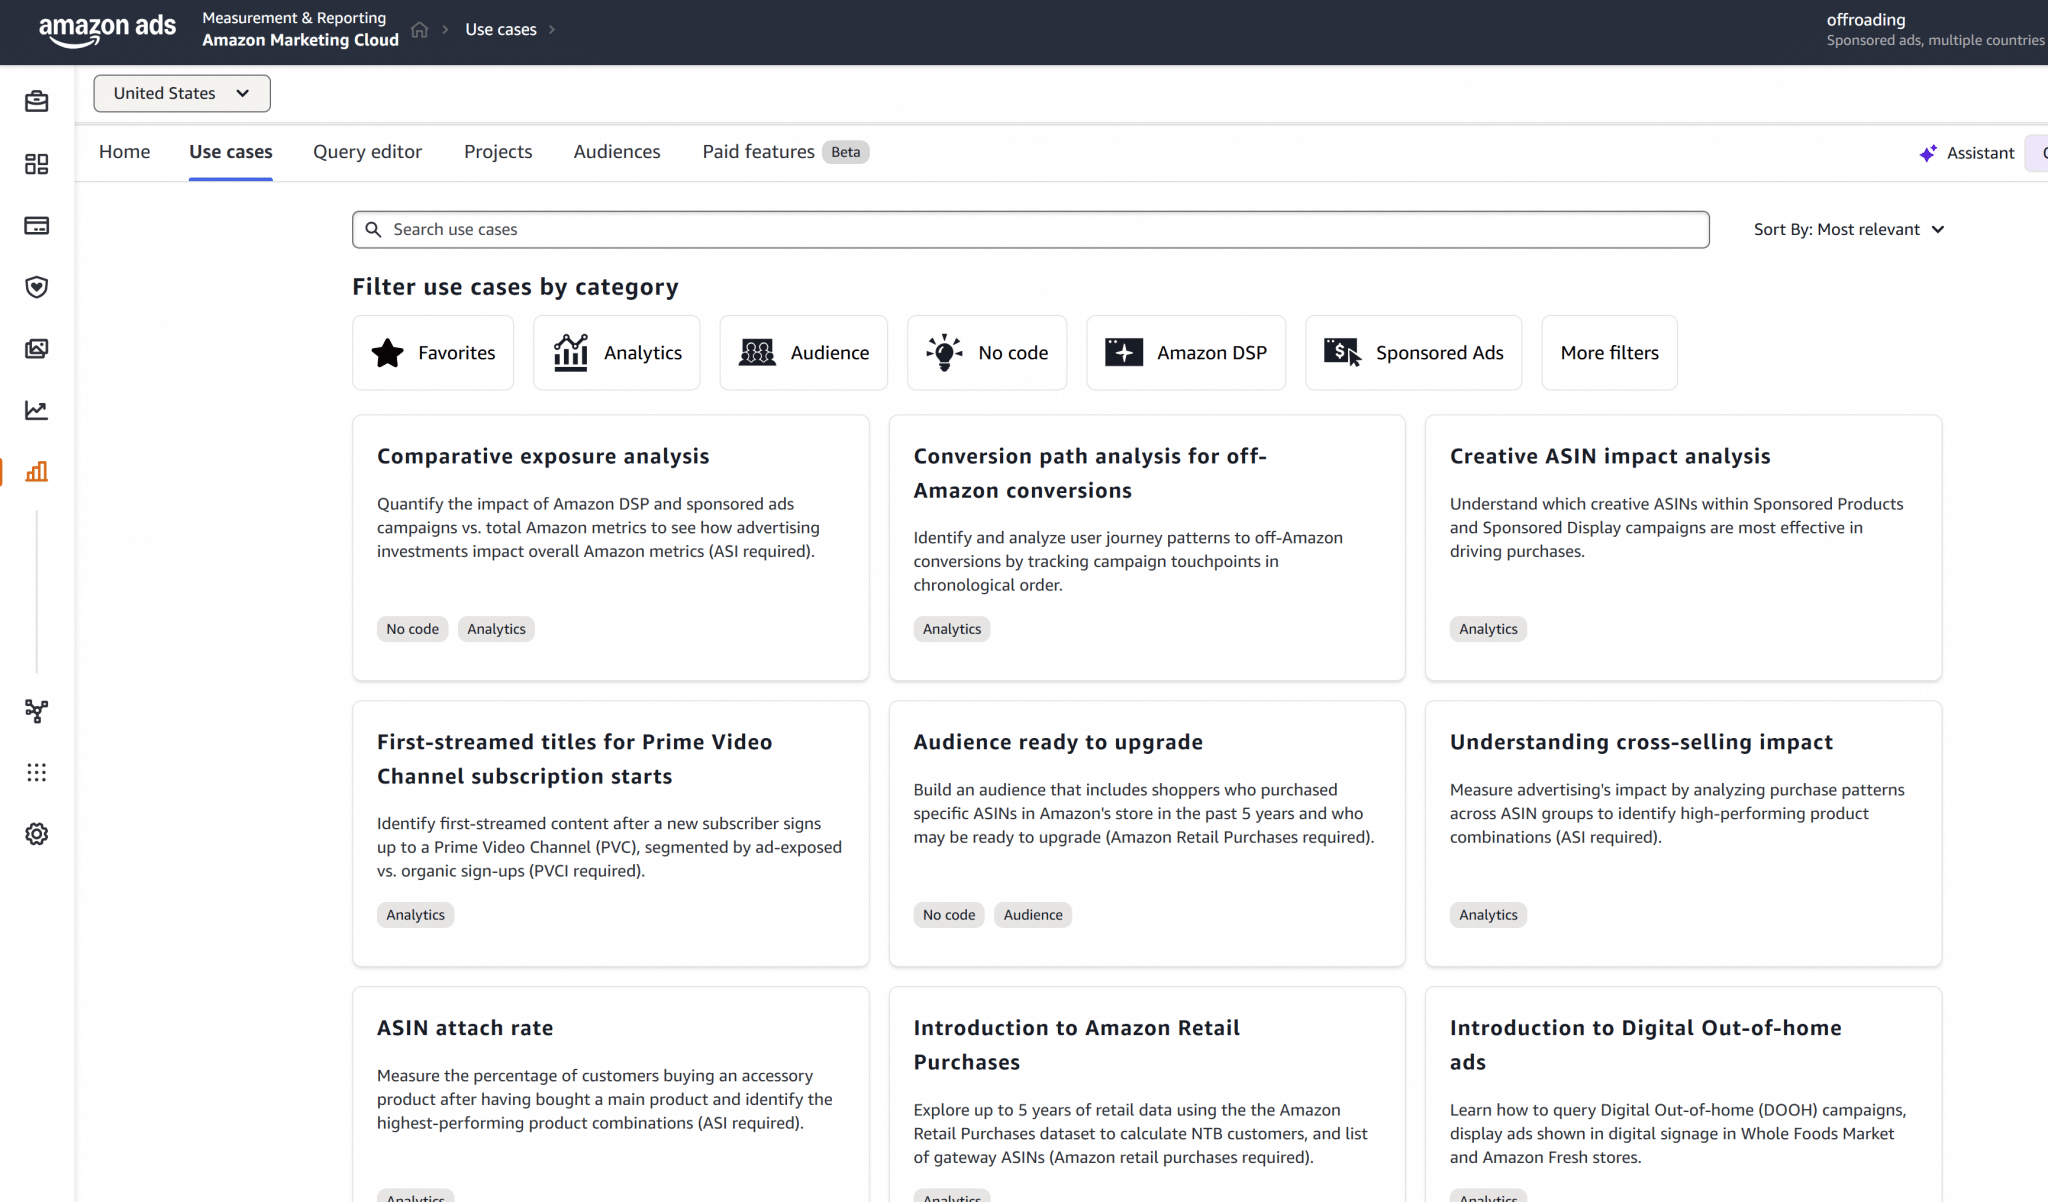
Task: Click the chart icon on Analytics filter
Action: click(x=571, y=353)
